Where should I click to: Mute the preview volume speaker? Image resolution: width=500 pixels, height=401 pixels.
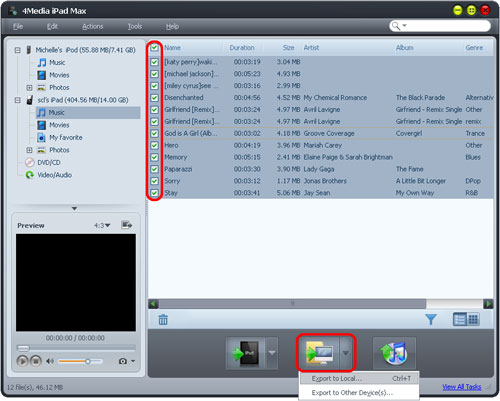pos(50,361)
